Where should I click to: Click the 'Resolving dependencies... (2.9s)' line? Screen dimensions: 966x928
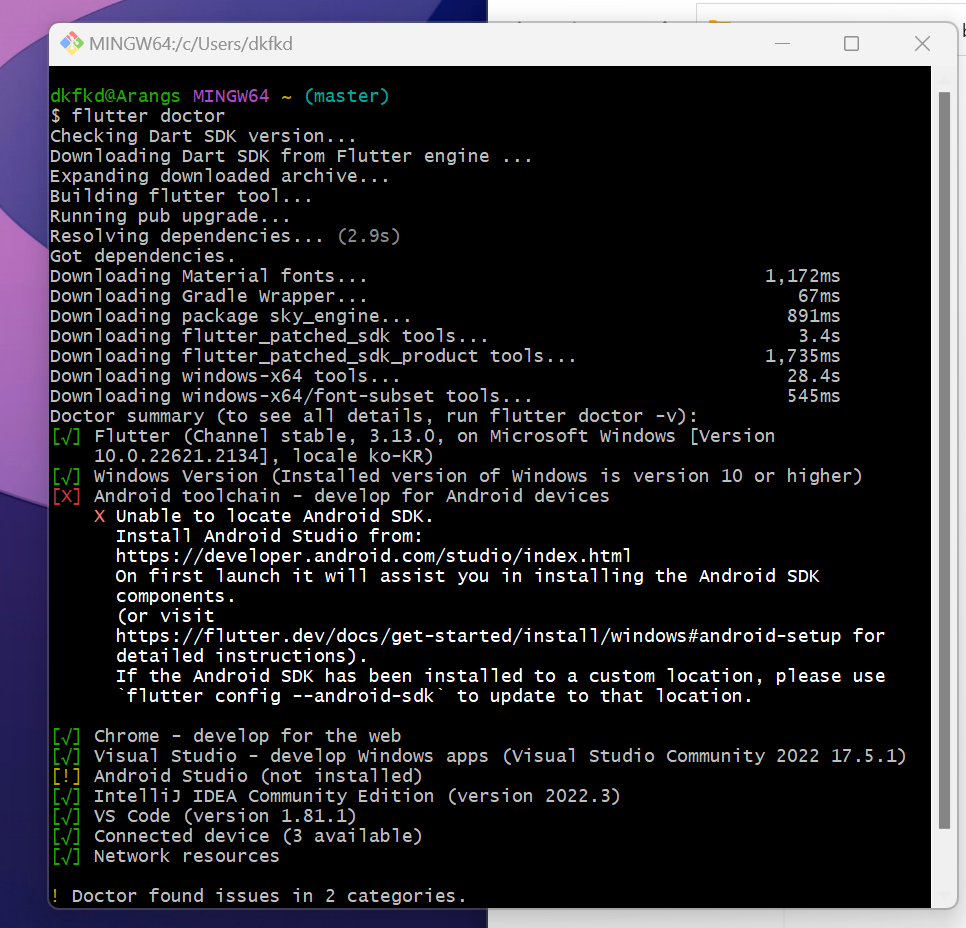225,236
